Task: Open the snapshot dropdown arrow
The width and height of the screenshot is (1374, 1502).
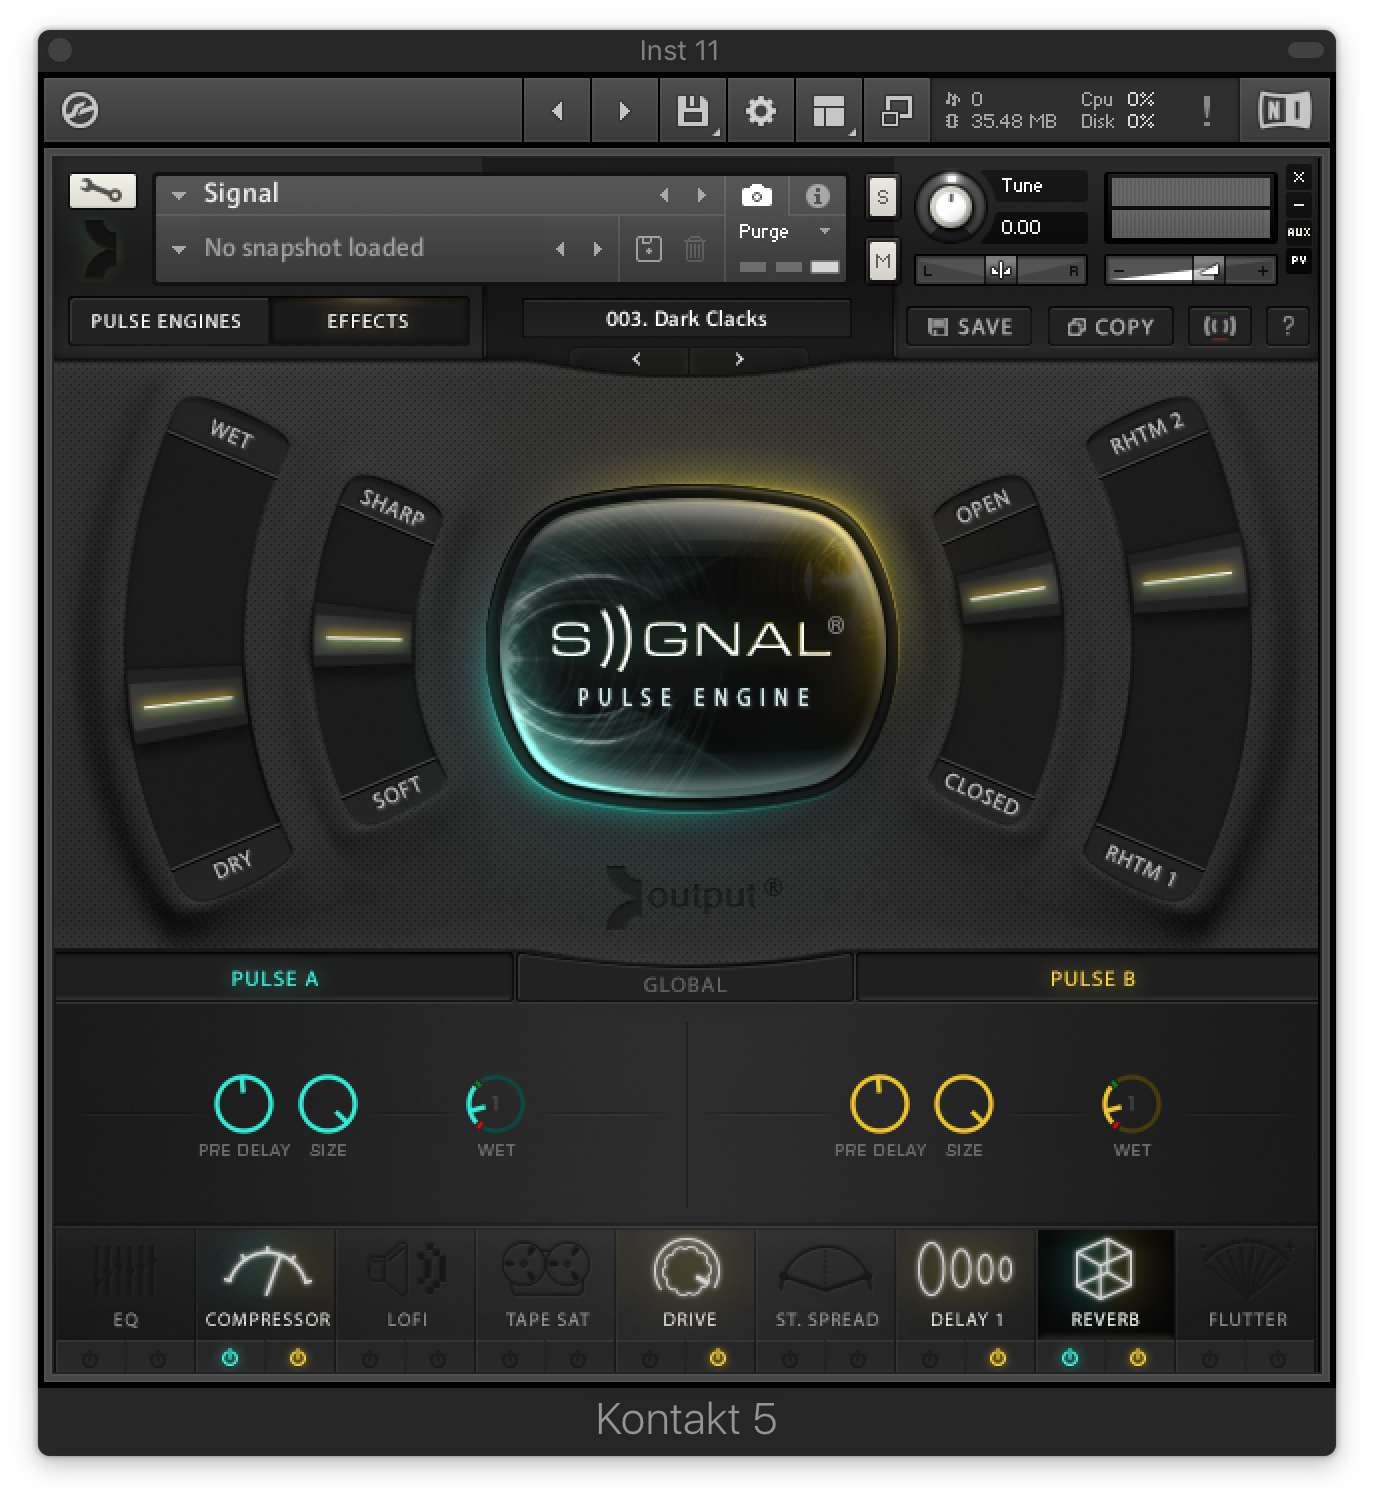Action: [179, 249]
